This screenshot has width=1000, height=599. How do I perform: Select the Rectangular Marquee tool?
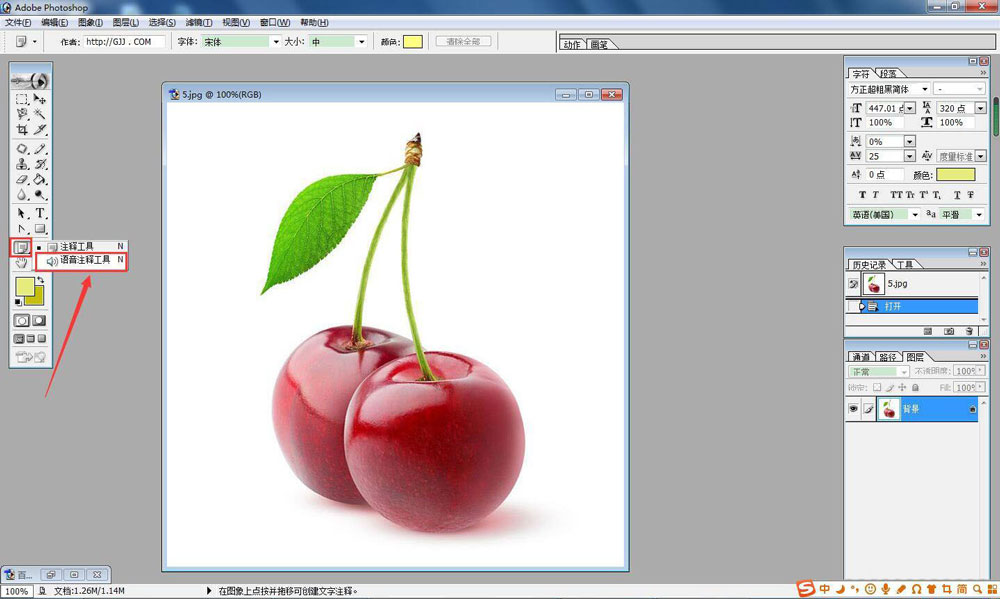pos(22,99)
